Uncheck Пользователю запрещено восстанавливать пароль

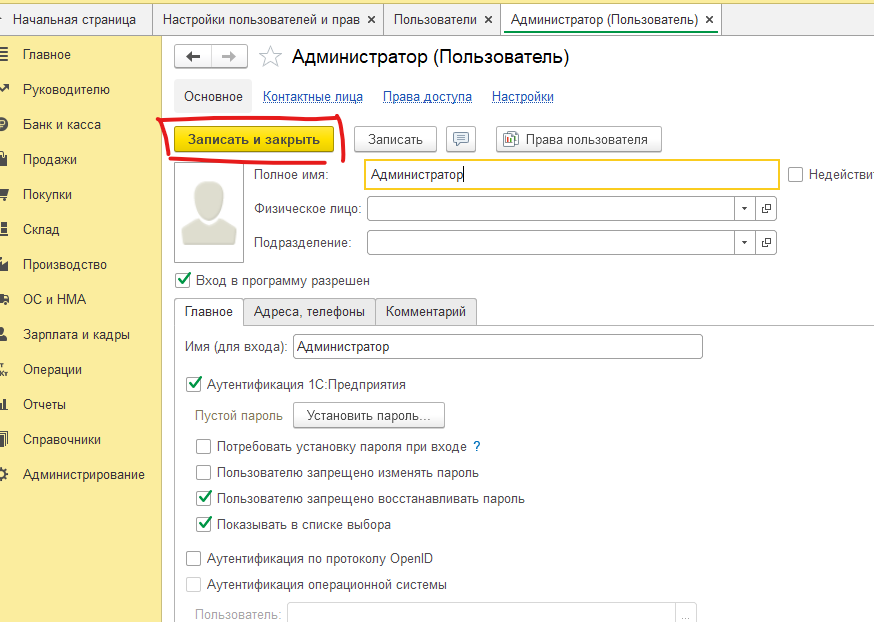203,498
